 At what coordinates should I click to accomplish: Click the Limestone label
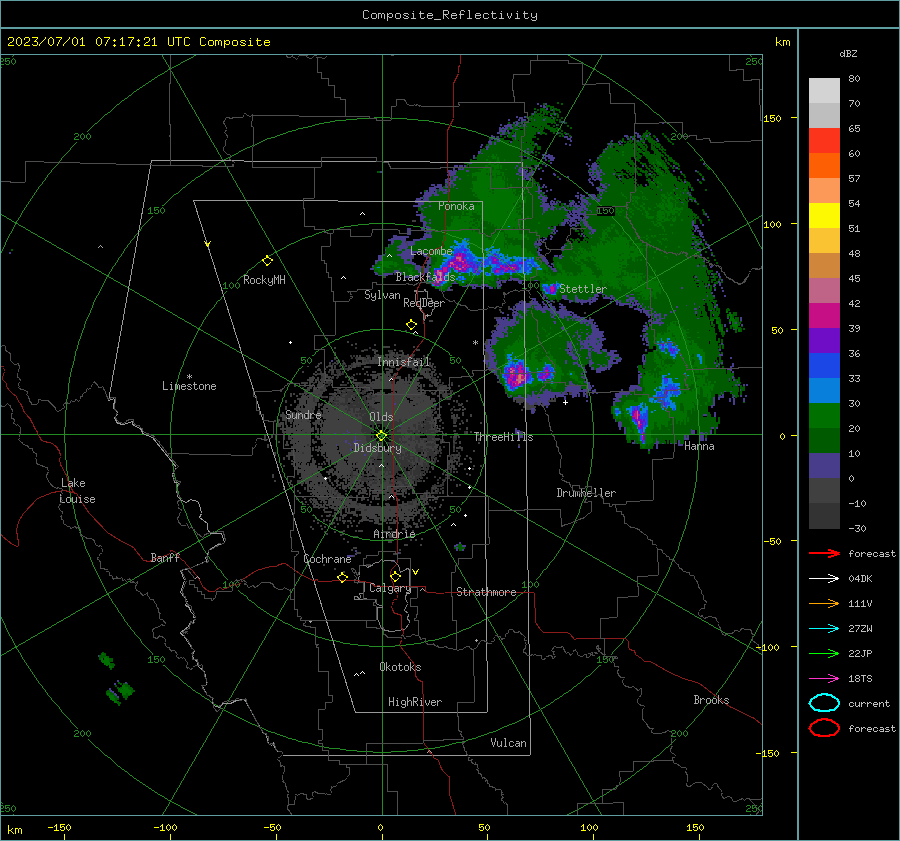point(189,386)
